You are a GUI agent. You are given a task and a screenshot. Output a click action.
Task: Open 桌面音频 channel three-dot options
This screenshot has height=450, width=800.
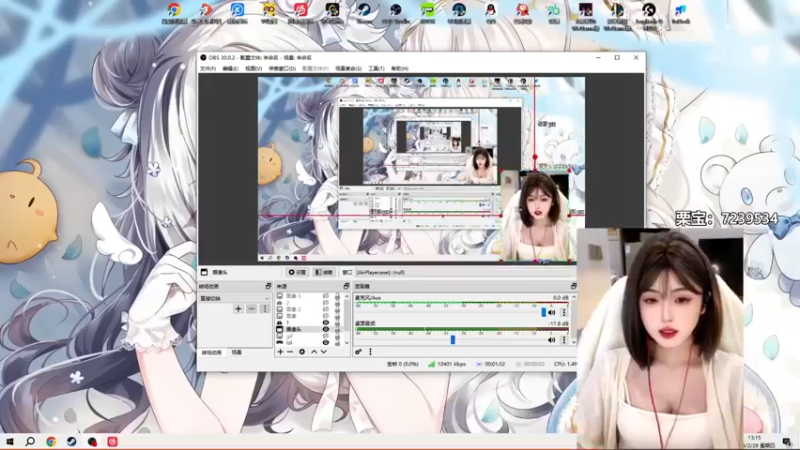click(564, 339)
